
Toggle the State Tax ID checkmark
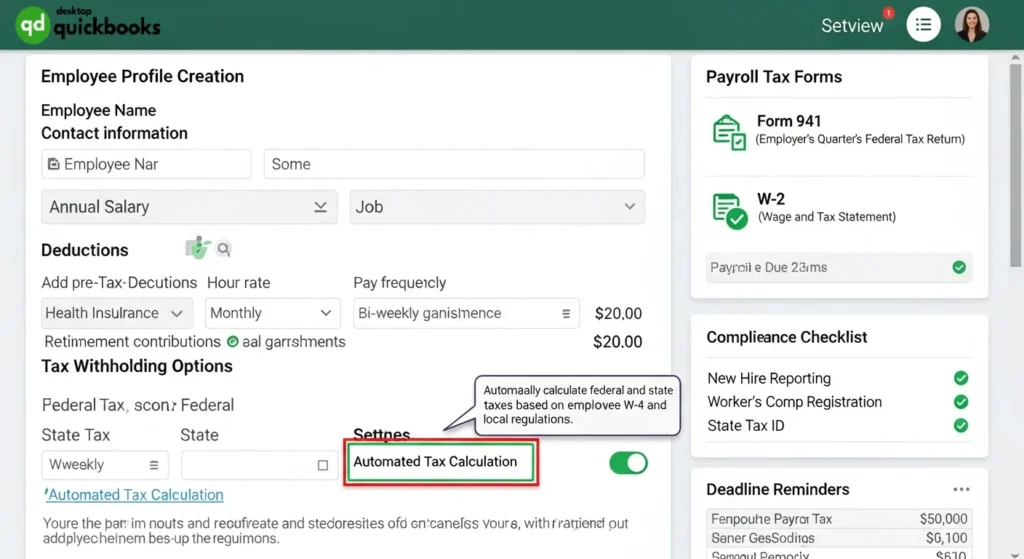(x=960, y=426)
